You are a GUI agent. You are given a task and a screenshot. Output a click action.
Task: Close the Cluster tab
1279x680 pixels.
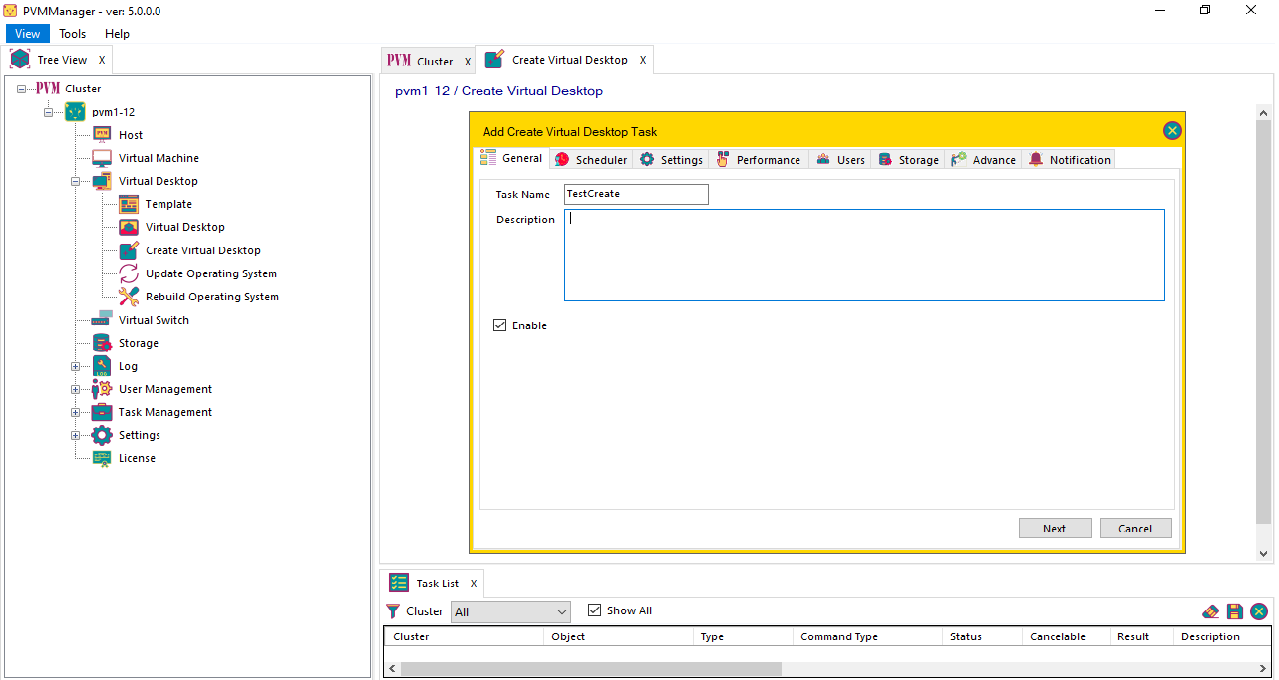467,62
